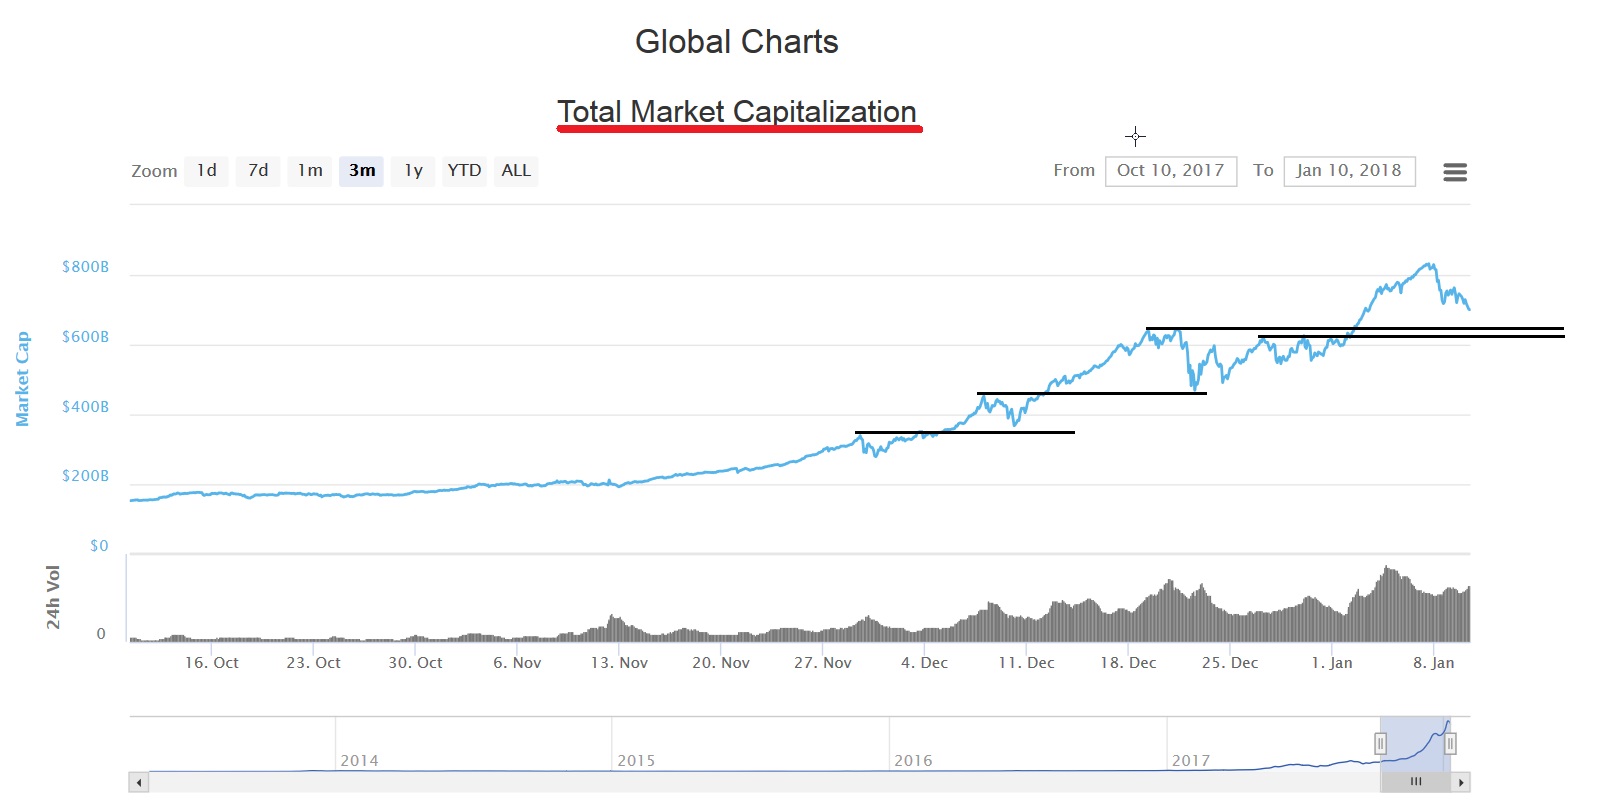Click the $200B axis label
The width and height of the screenshot is (1601, 807).
(85, 476)
